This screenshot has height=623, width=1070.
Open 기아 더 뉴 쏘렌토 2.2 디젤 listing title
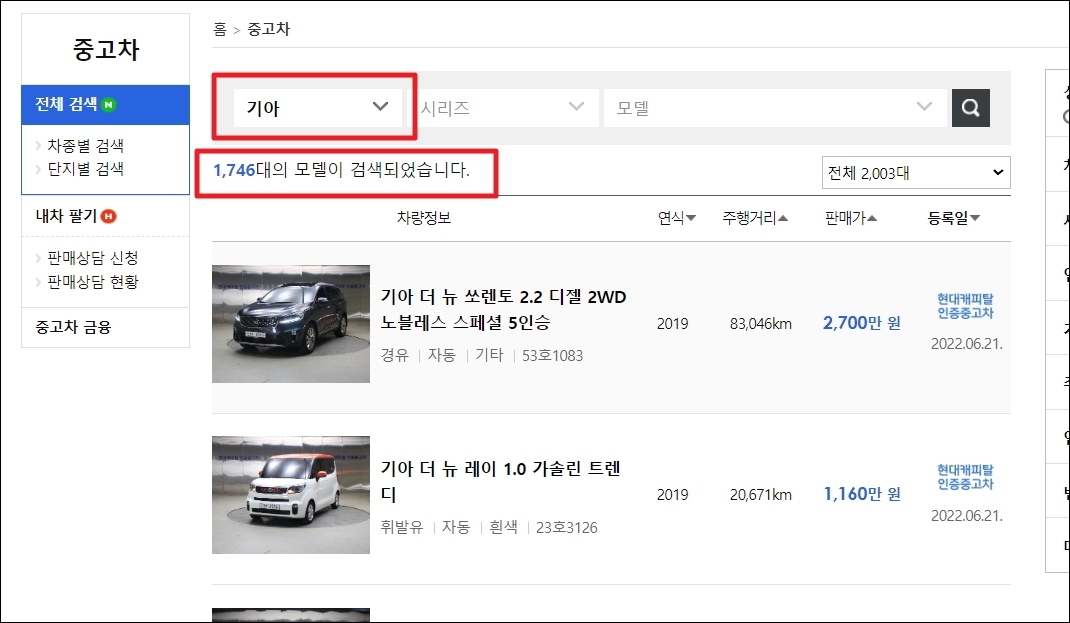click(504, 309)
